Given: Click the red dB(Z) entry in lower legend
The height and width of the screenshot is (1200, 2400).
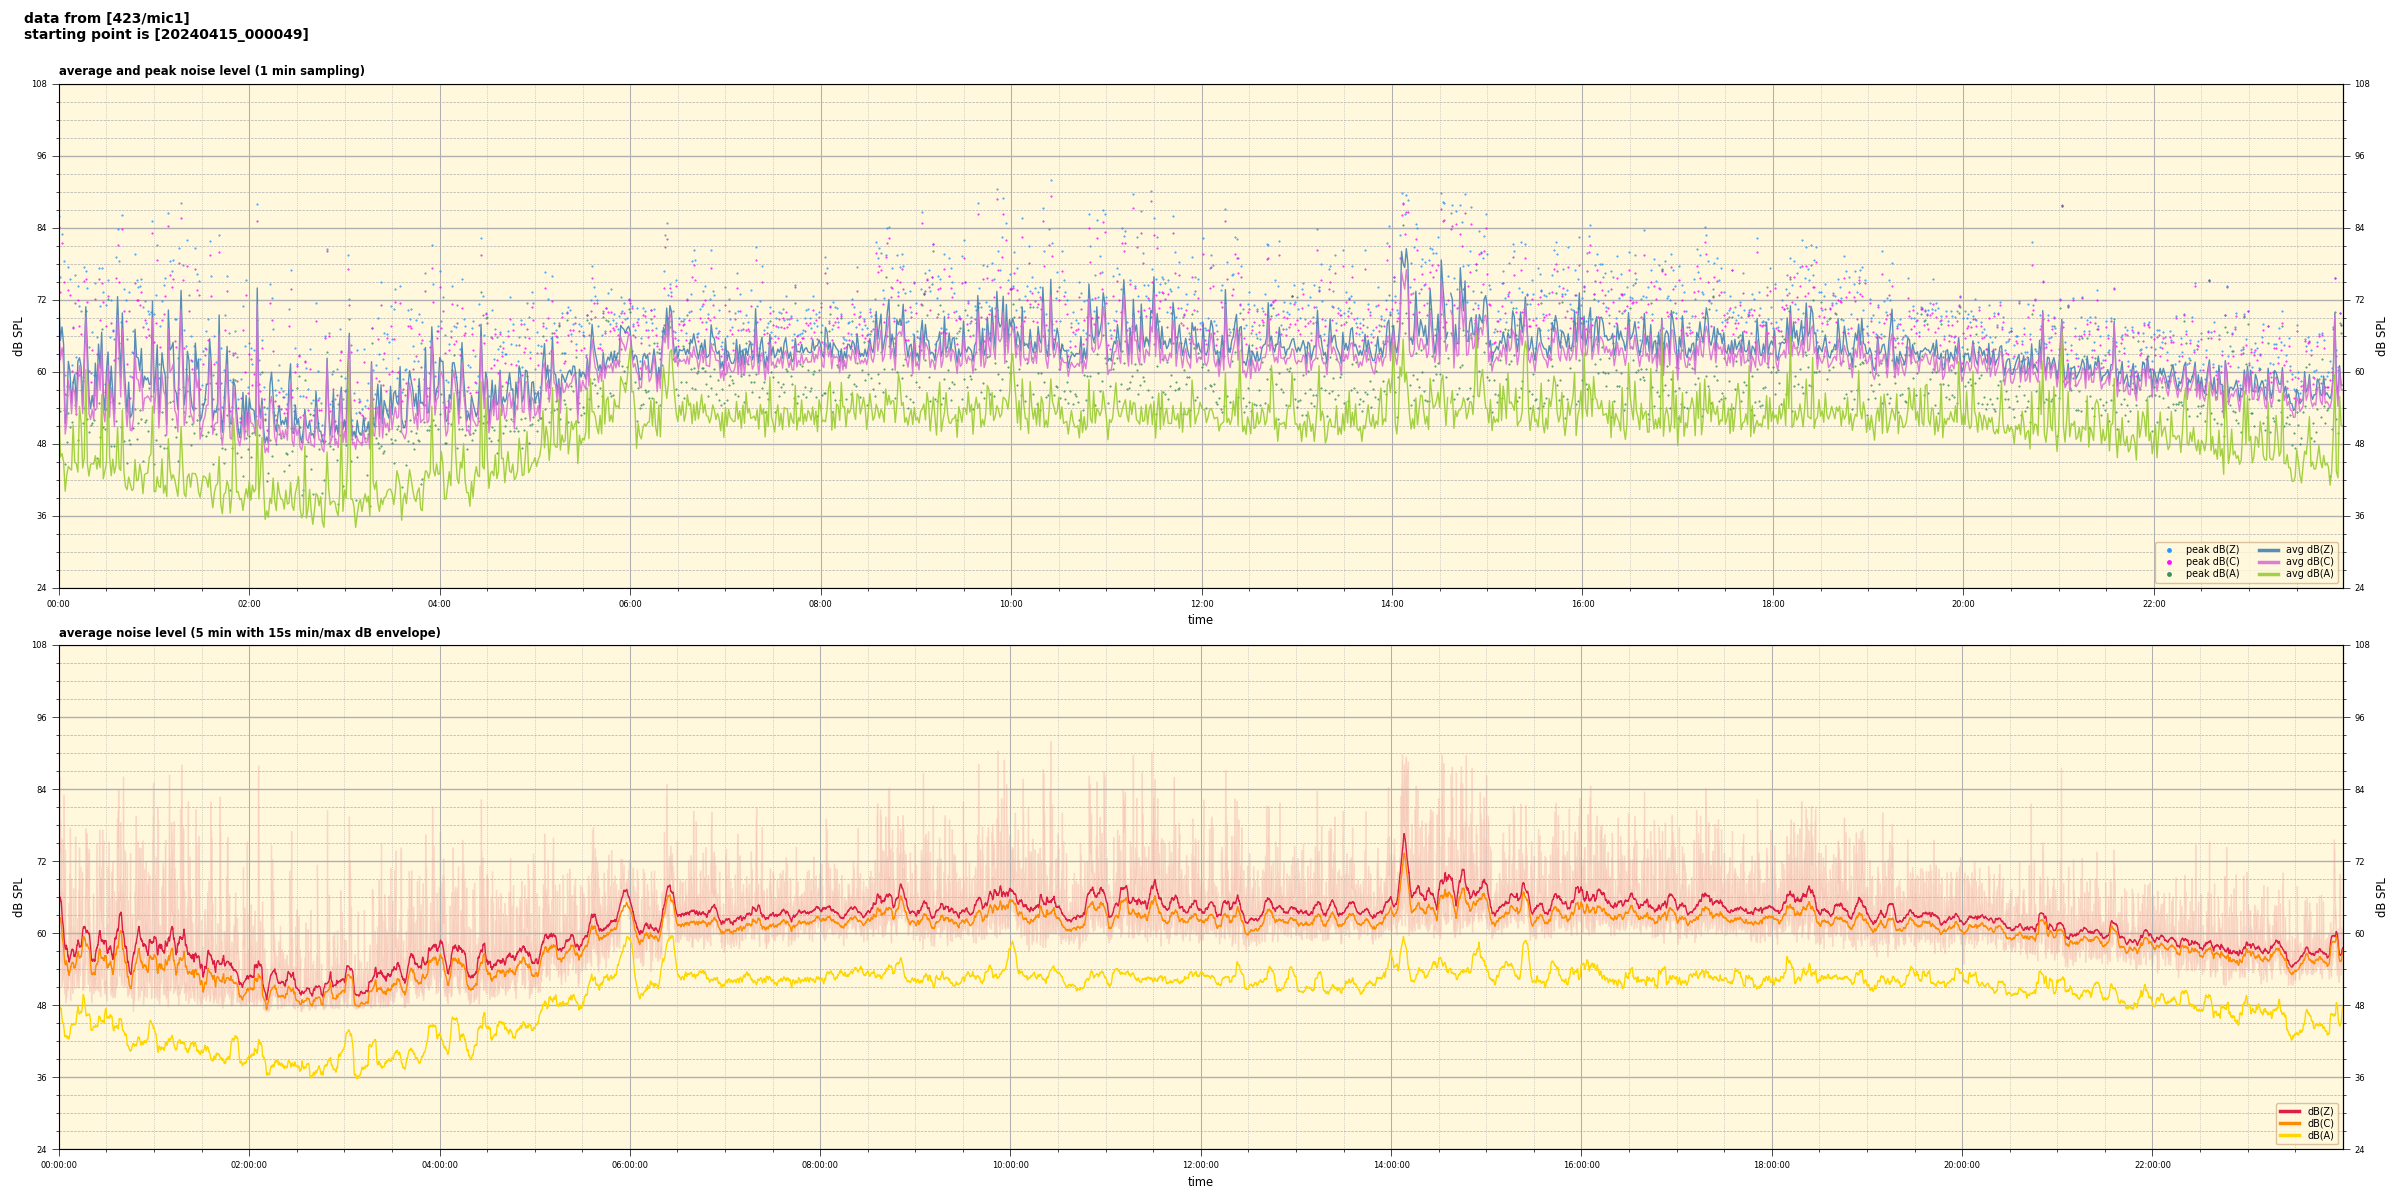Looking at the screenshot, I should pos(2290,1111).
